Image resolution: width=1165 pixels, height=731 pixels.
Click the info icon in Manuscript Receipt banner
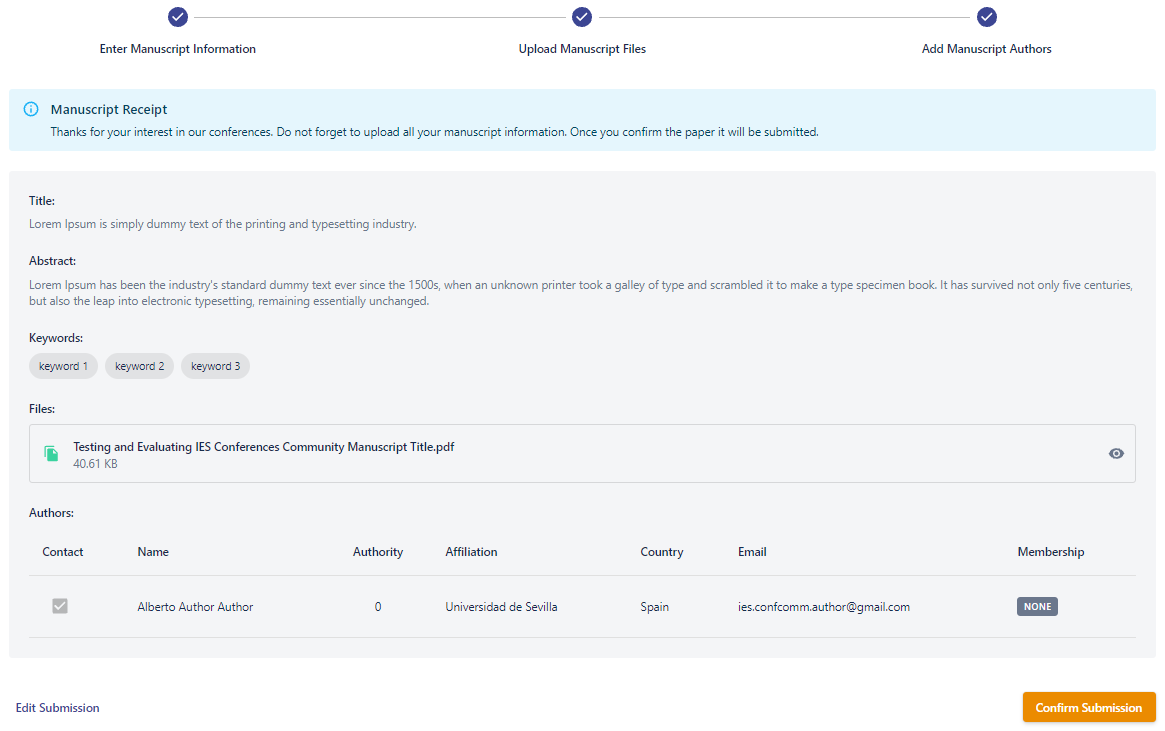[x=31, y=109]
